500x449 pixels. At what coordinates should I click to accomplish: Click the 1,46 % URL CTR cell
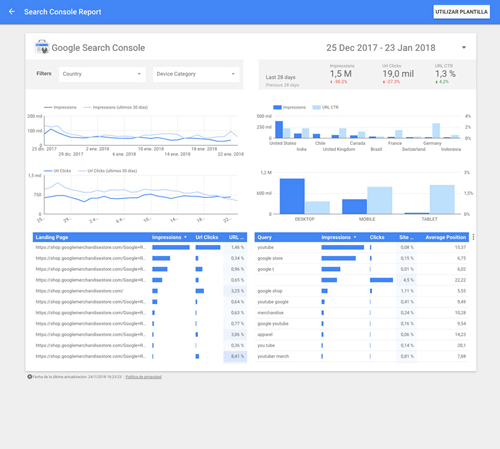click(x=235, y=247)
